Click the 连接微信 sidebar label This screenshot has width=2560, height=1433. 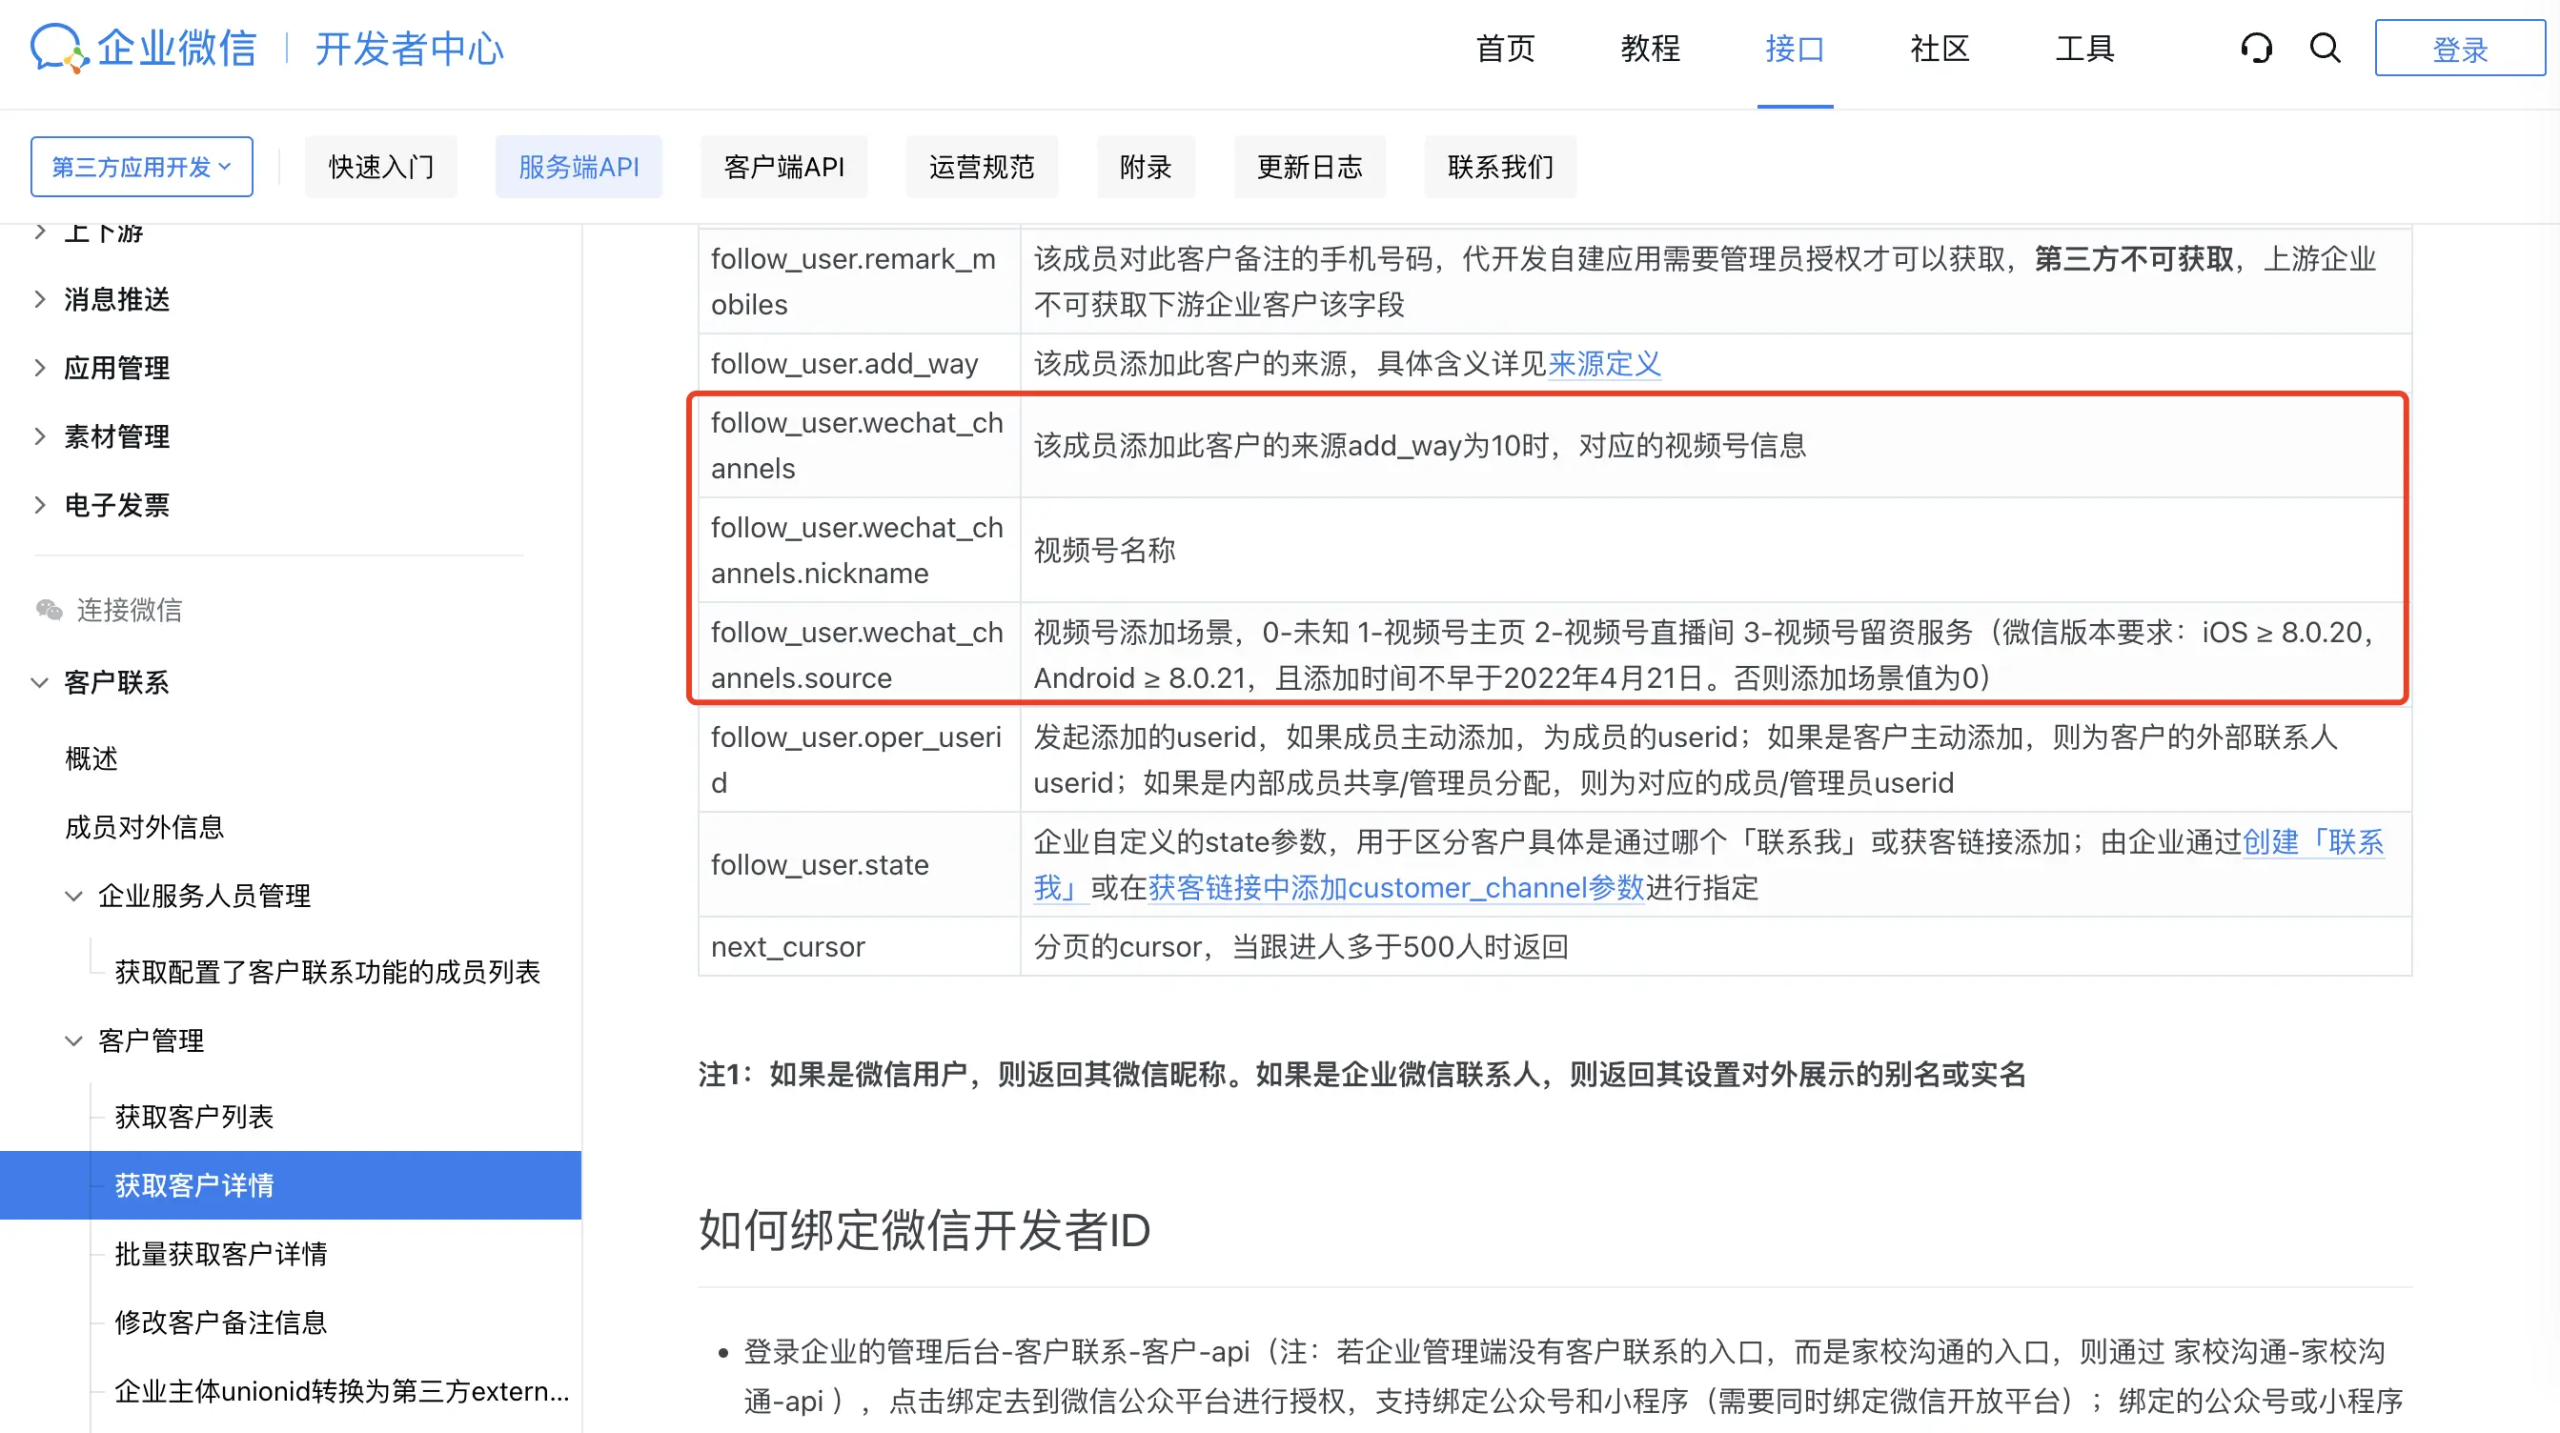(129, 609)
